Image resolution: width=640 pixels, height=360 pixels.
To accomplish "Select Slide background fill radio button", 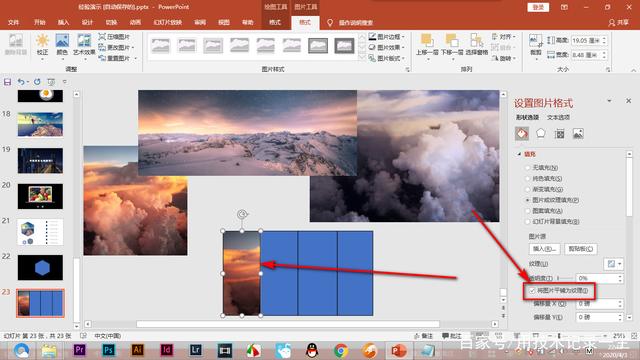I will tap(527, 221).
